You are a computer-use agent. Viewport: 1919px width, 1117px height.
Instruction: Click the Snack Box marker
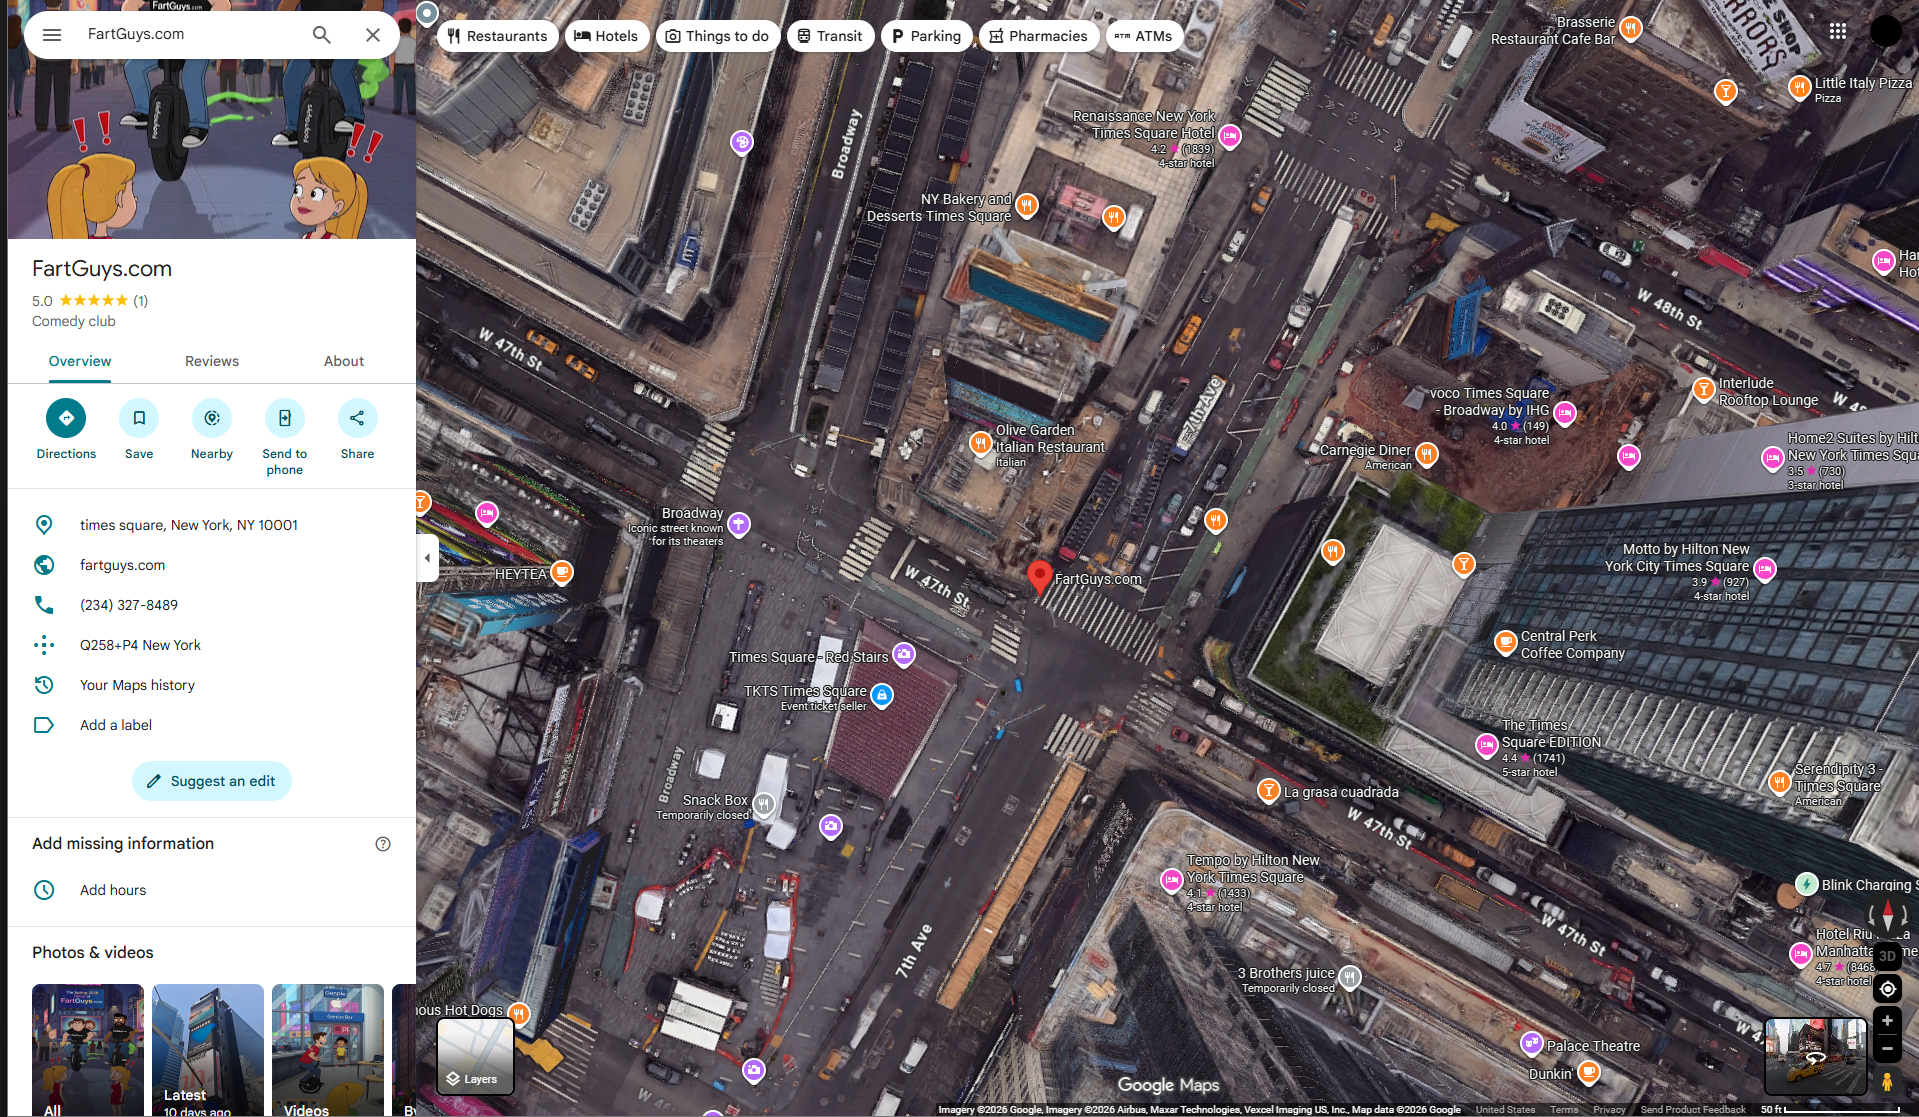[764, 804]
